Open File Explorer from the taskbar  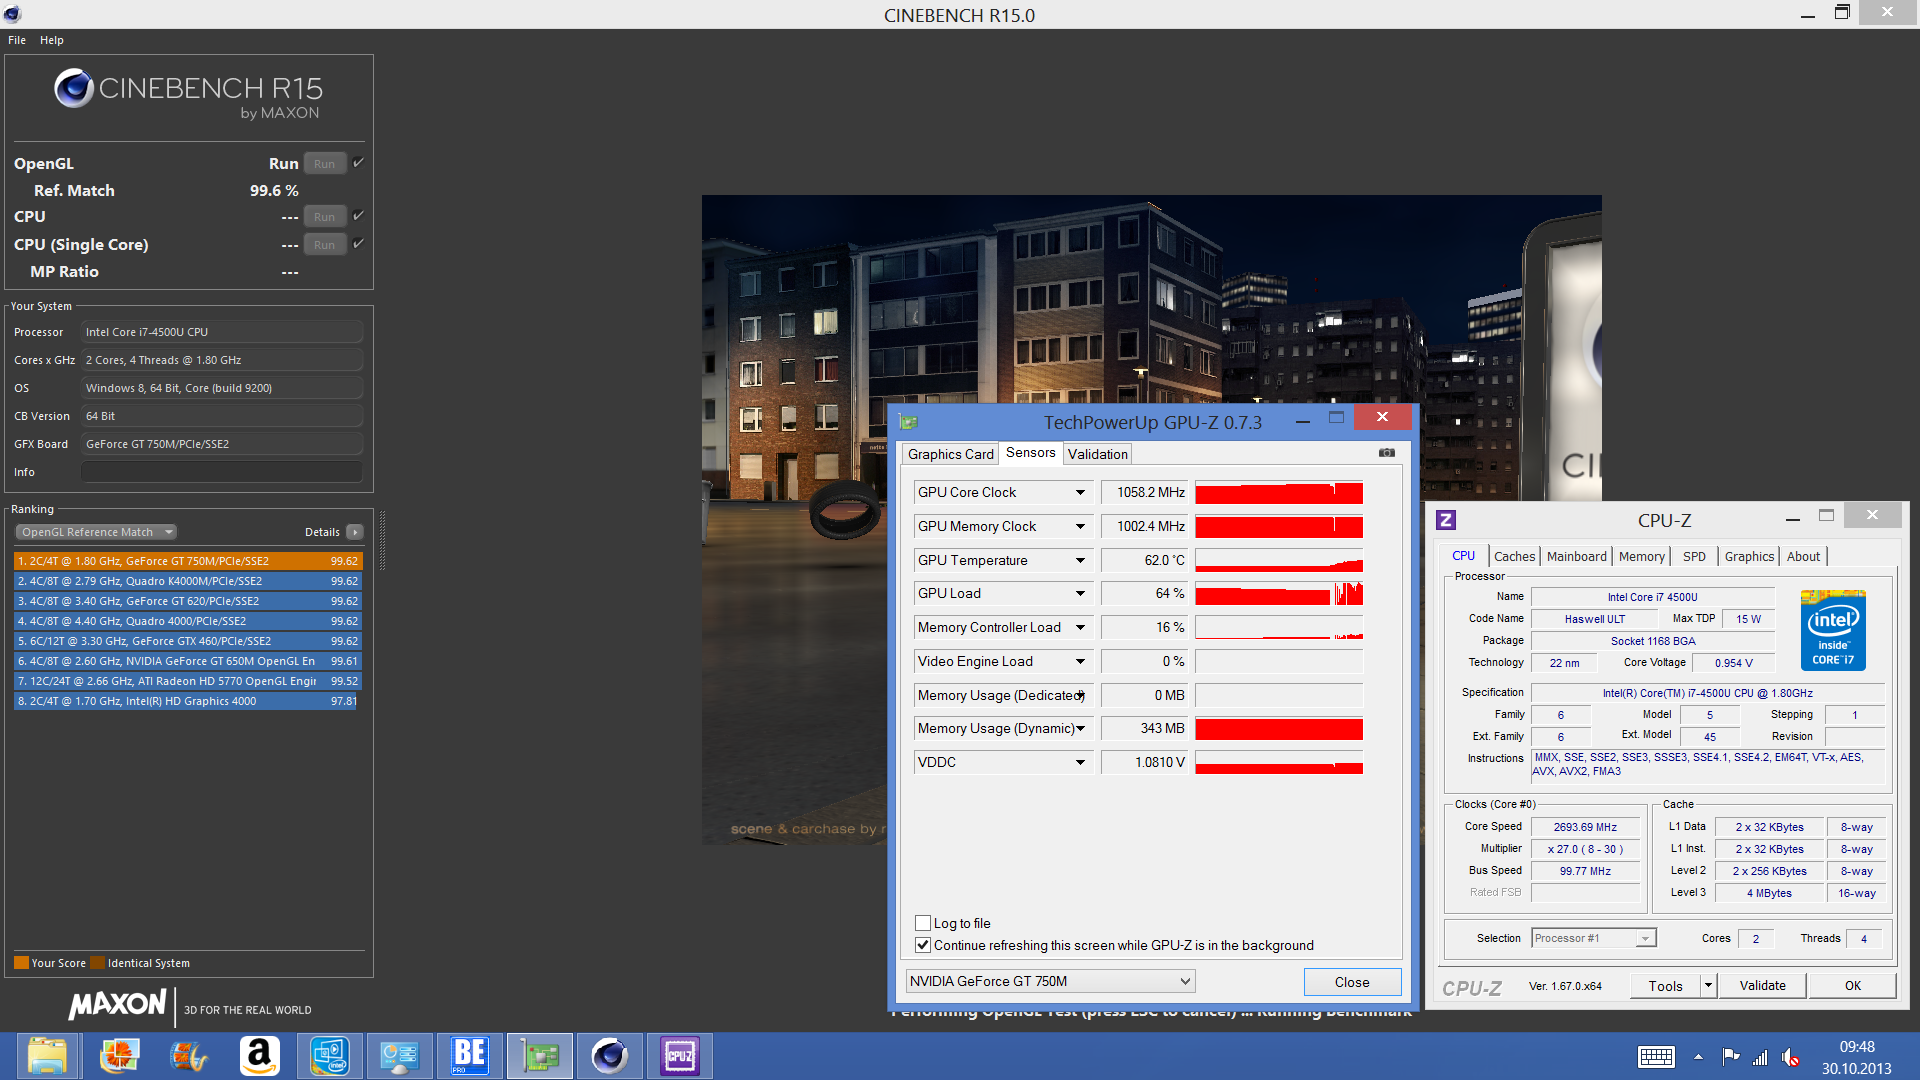(x=47, y=1056)
